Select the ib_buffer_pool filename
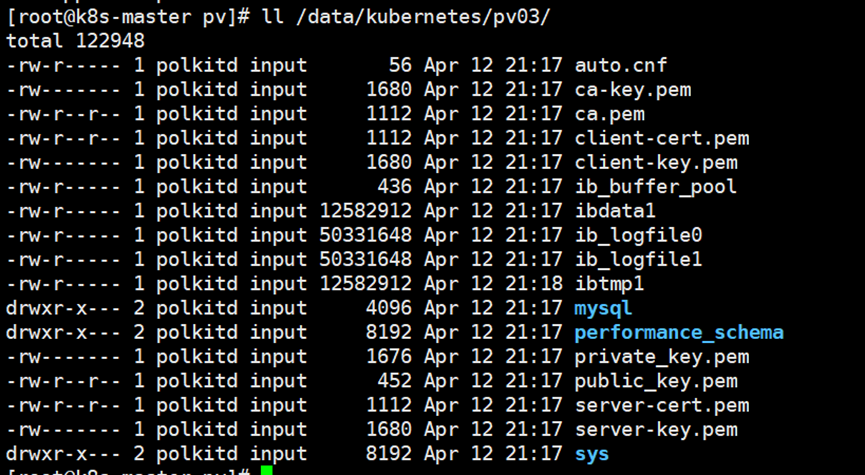 tap(655, 186)
